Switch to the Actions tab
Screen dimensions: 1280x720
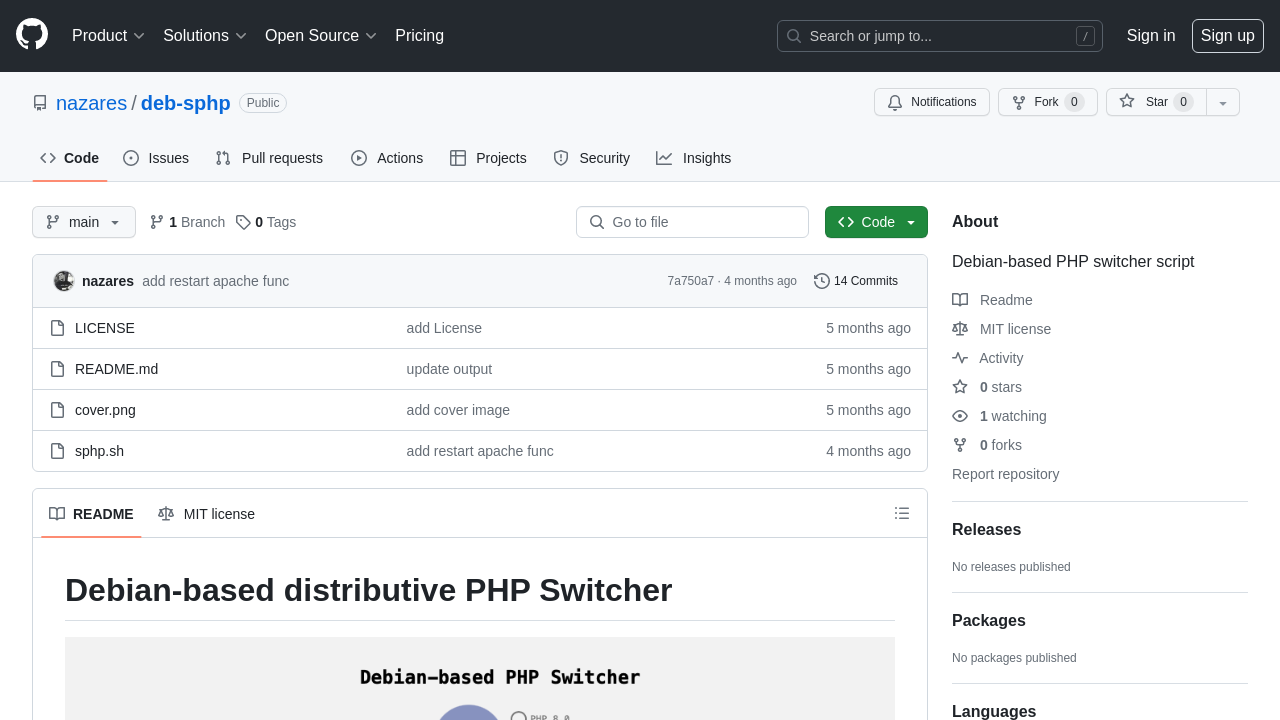tap(387, 158)
